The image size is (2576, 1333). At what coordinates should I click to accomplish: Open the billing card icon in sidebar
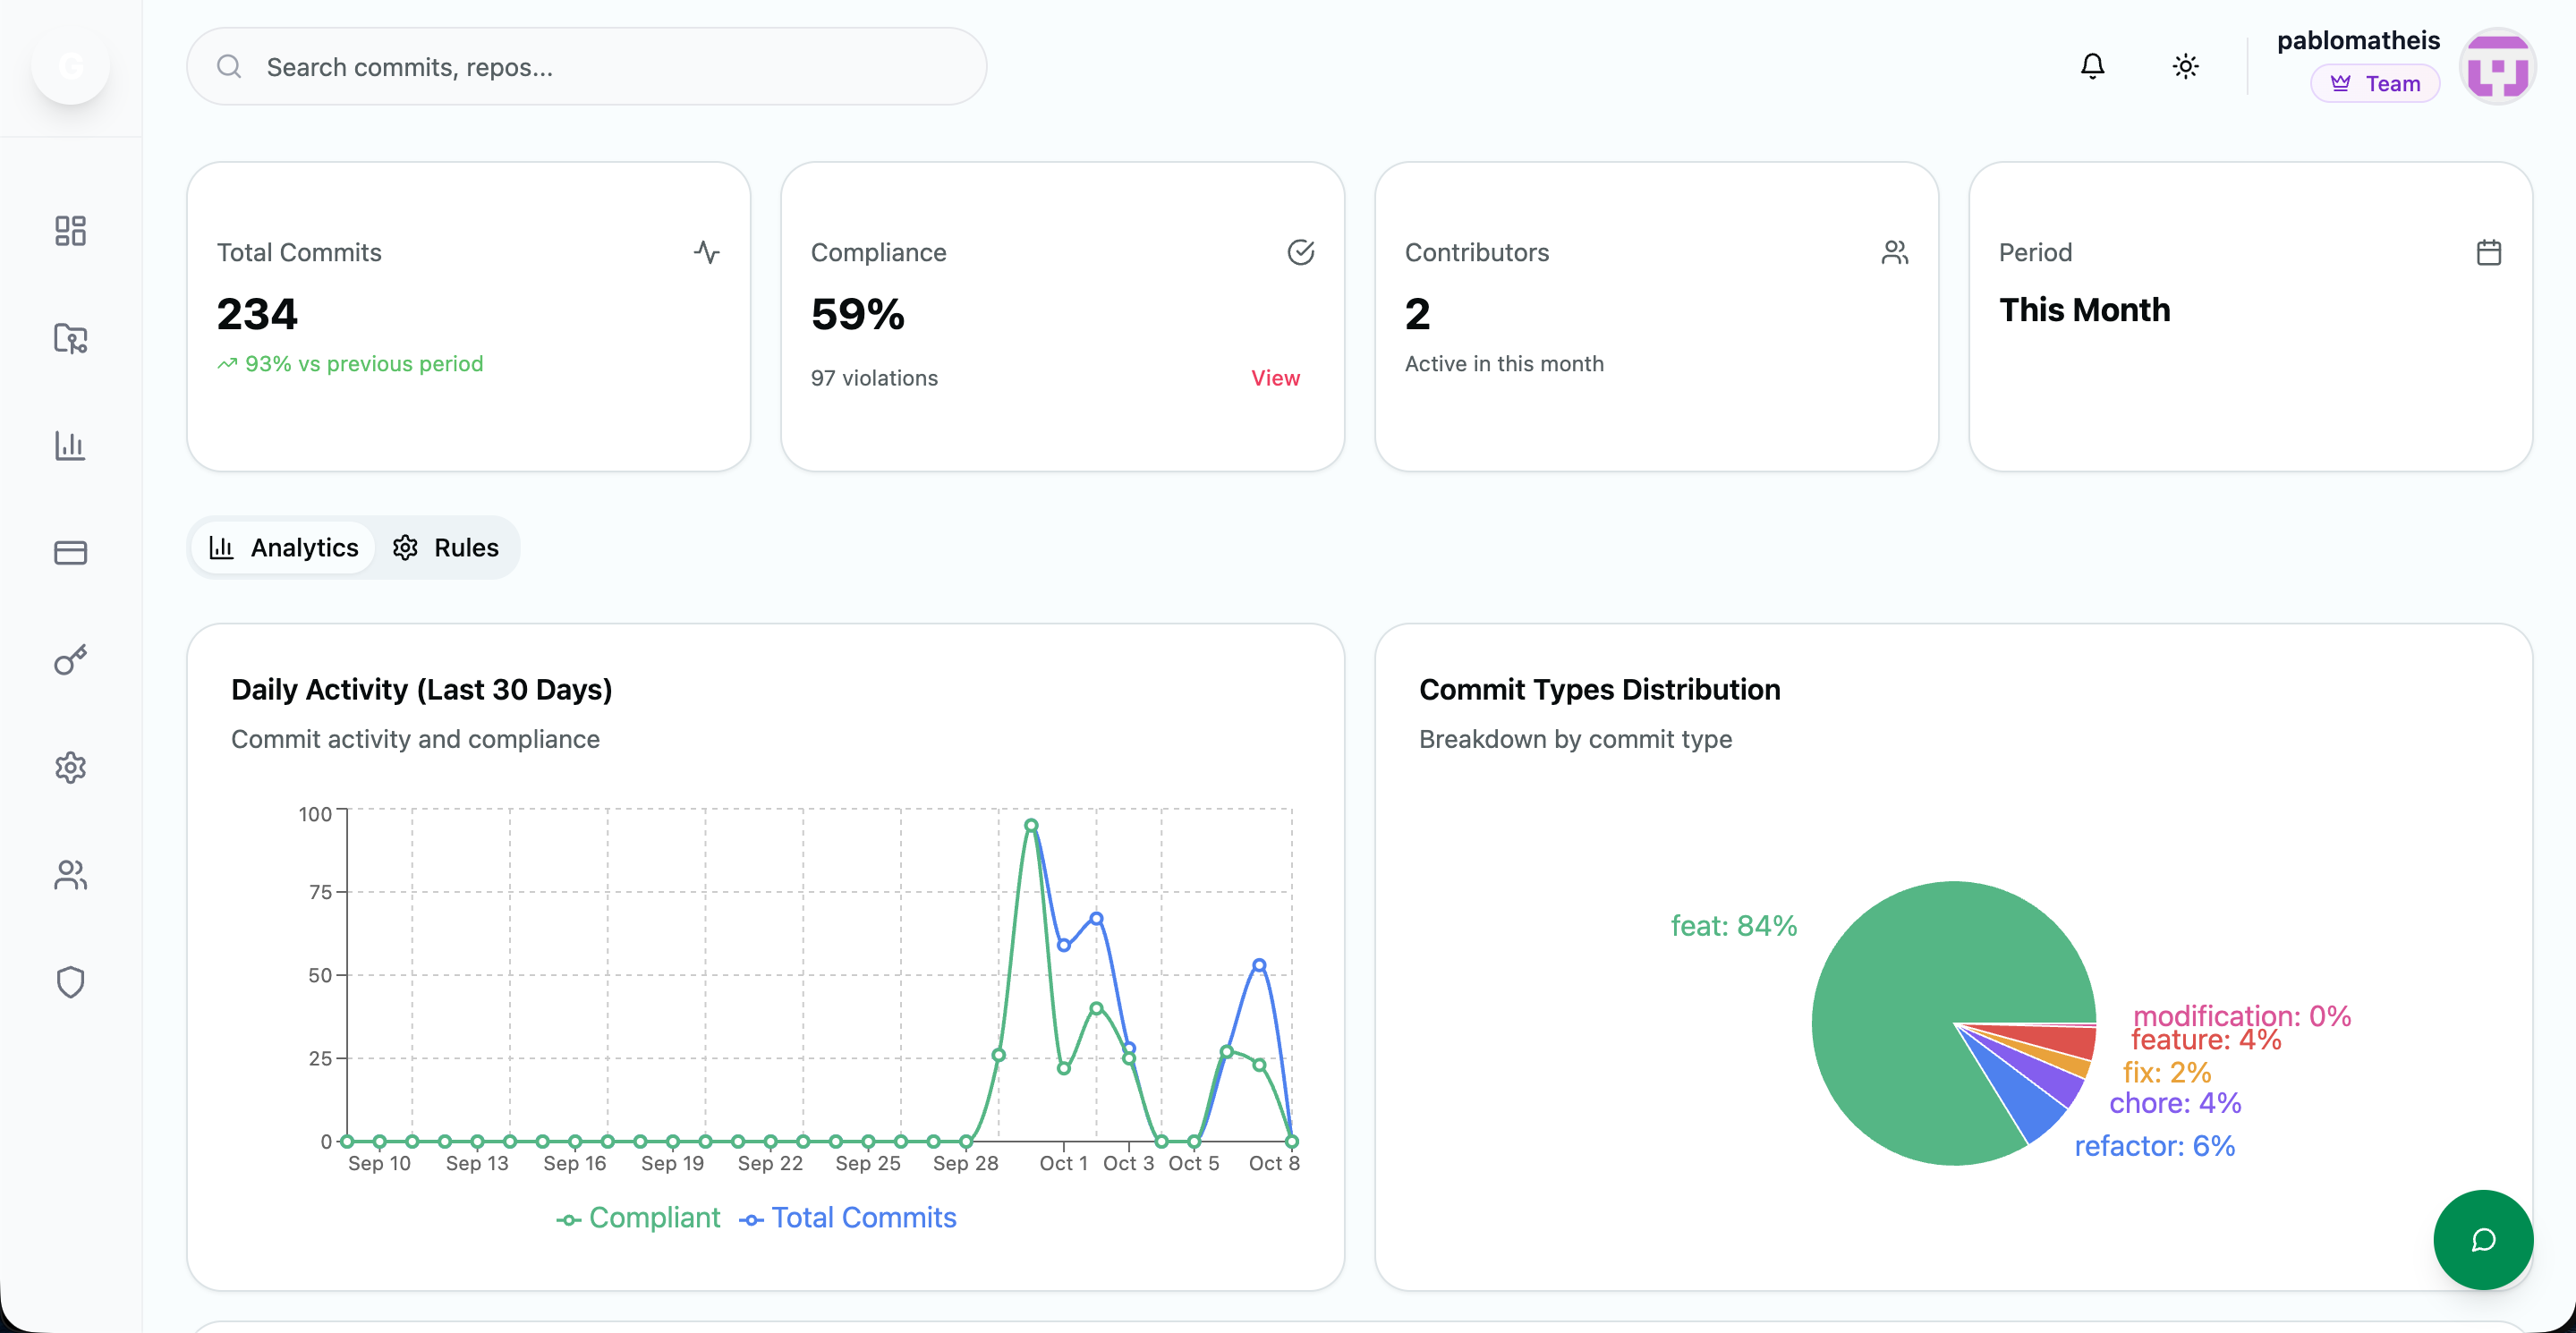coord(70,552)
